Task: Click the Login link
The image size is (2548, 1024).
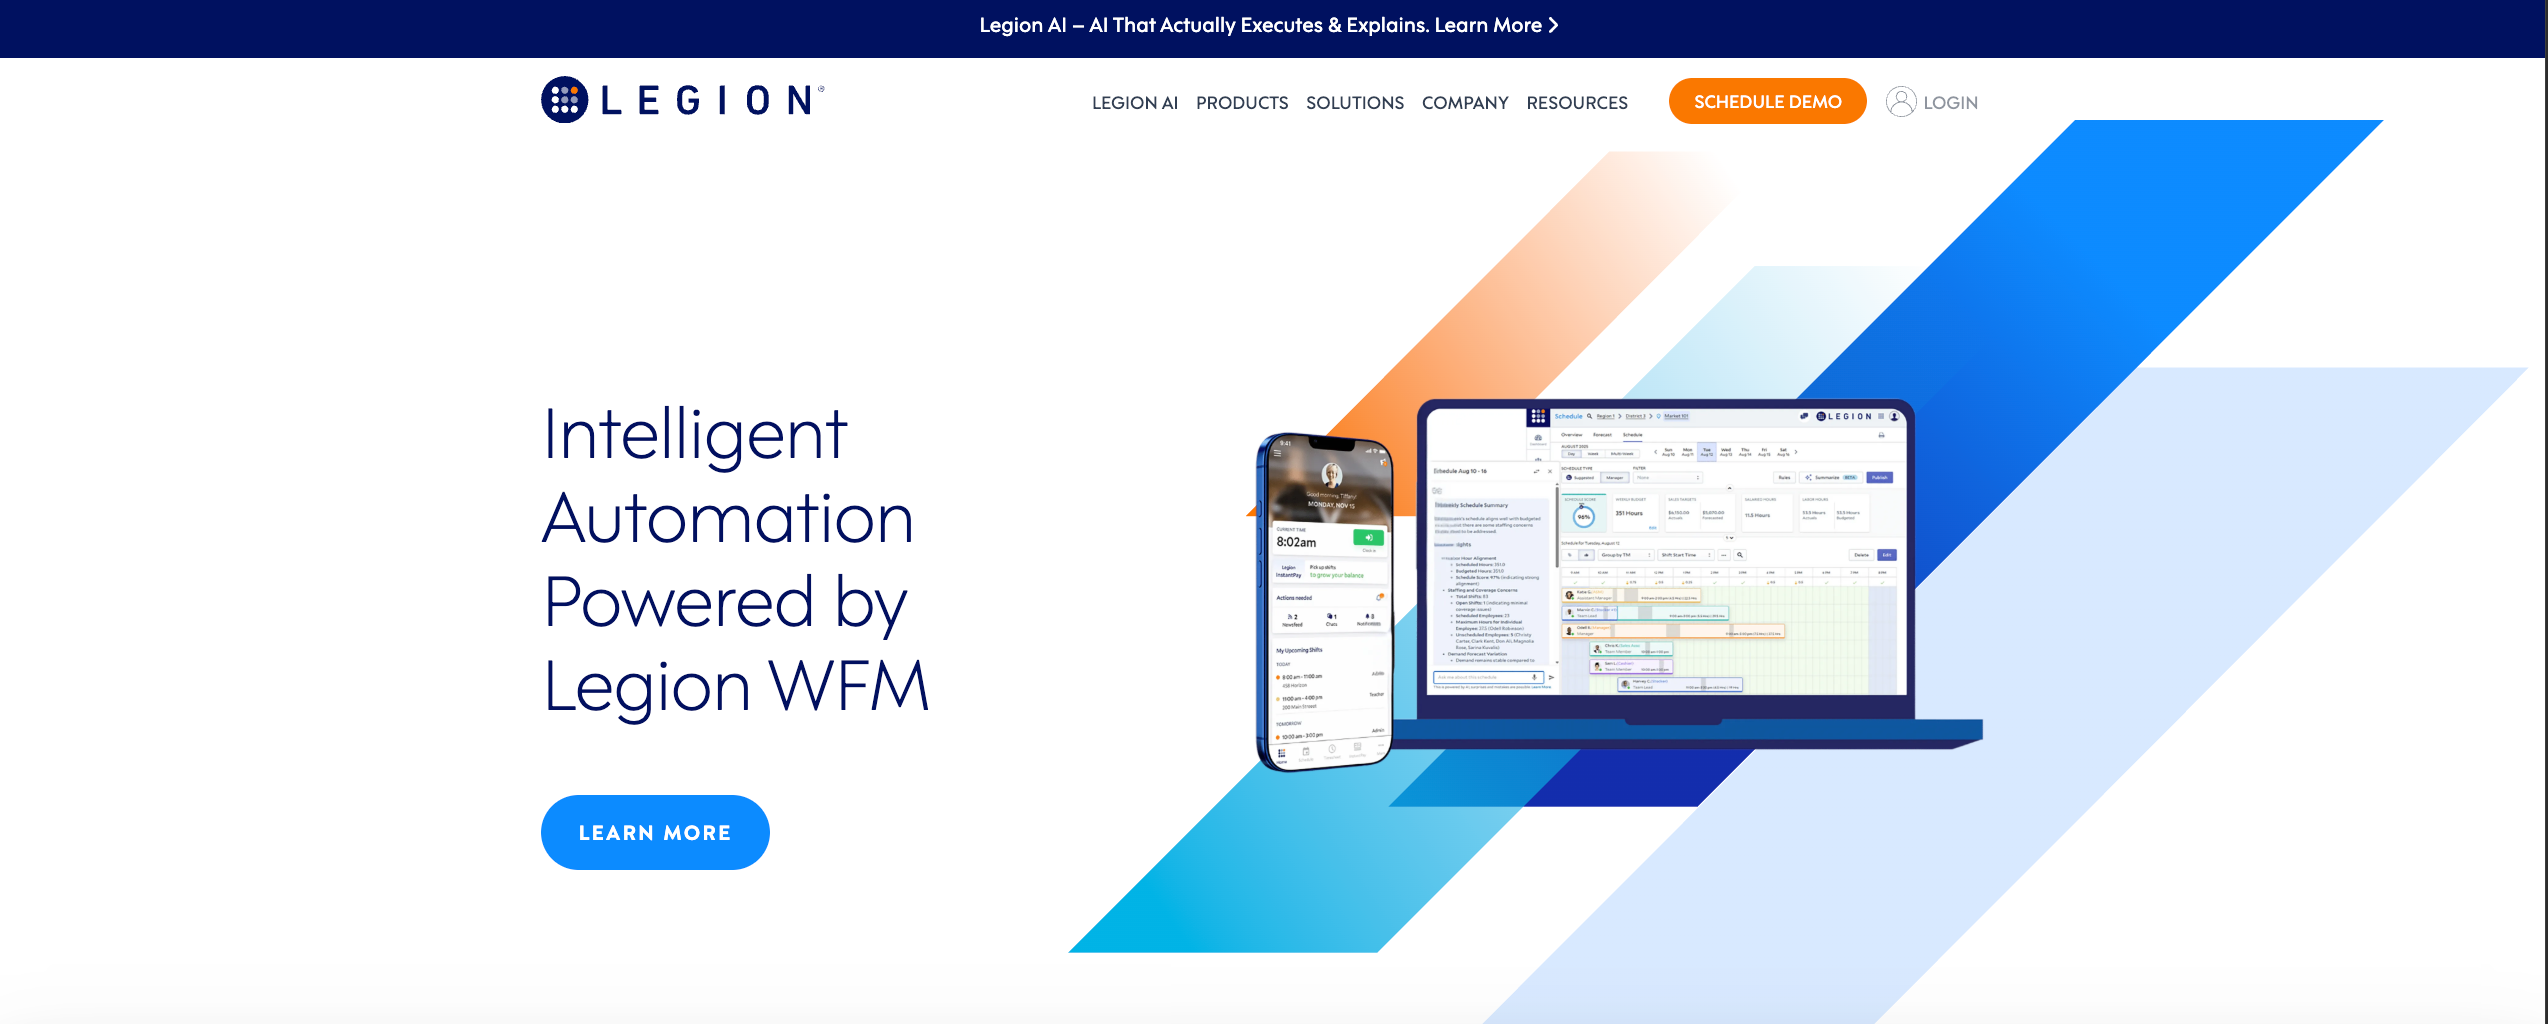Action: click(1950, 103)
